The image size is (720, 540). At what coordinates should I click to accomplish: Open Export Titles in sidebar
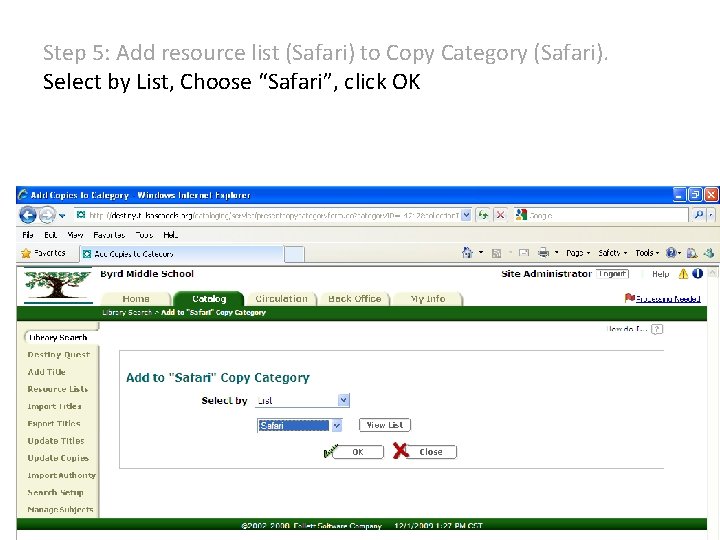click(x=54, y=423)
